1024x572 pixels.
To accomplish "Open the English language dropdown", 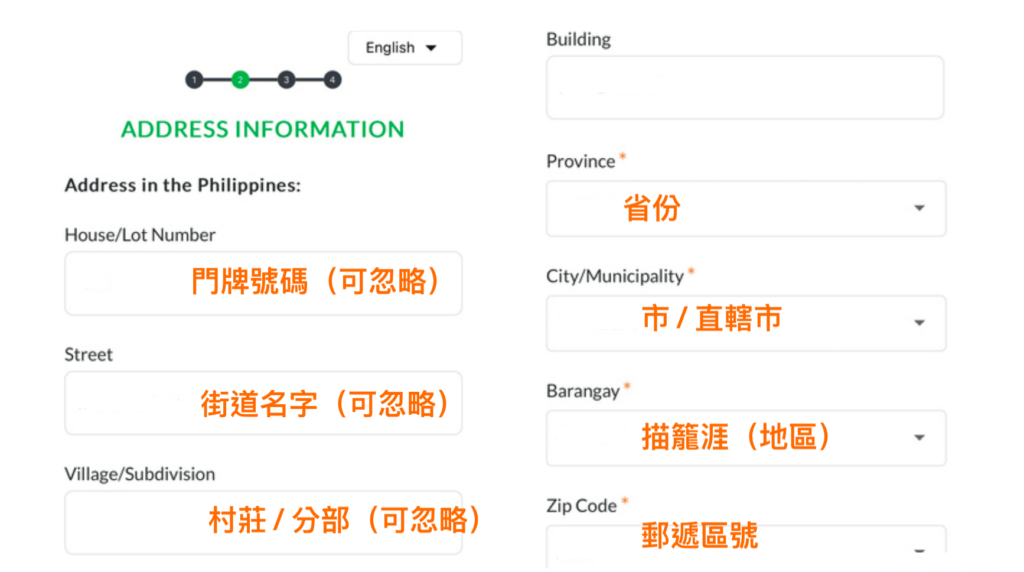I will click(x=405, y=48).
